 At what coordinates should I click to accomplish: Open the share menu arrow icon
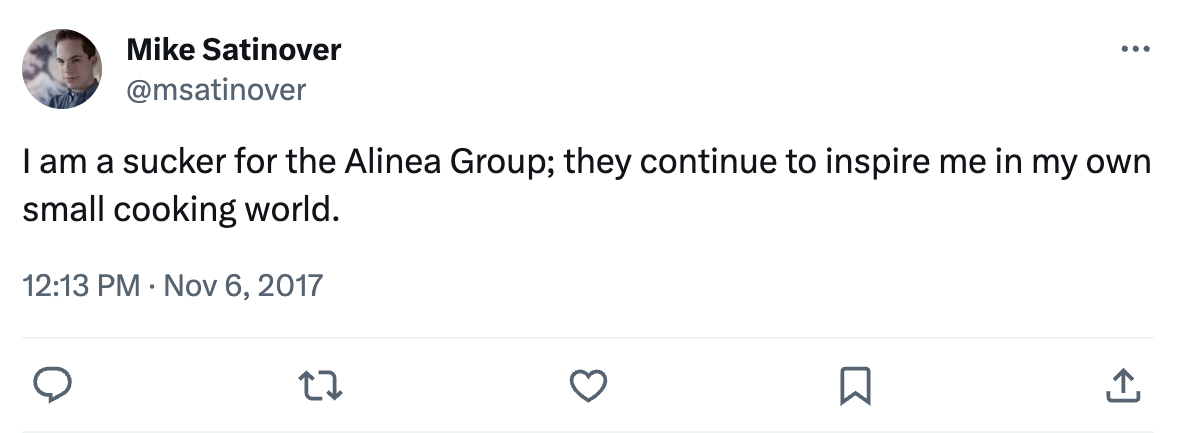[1123, 385]
